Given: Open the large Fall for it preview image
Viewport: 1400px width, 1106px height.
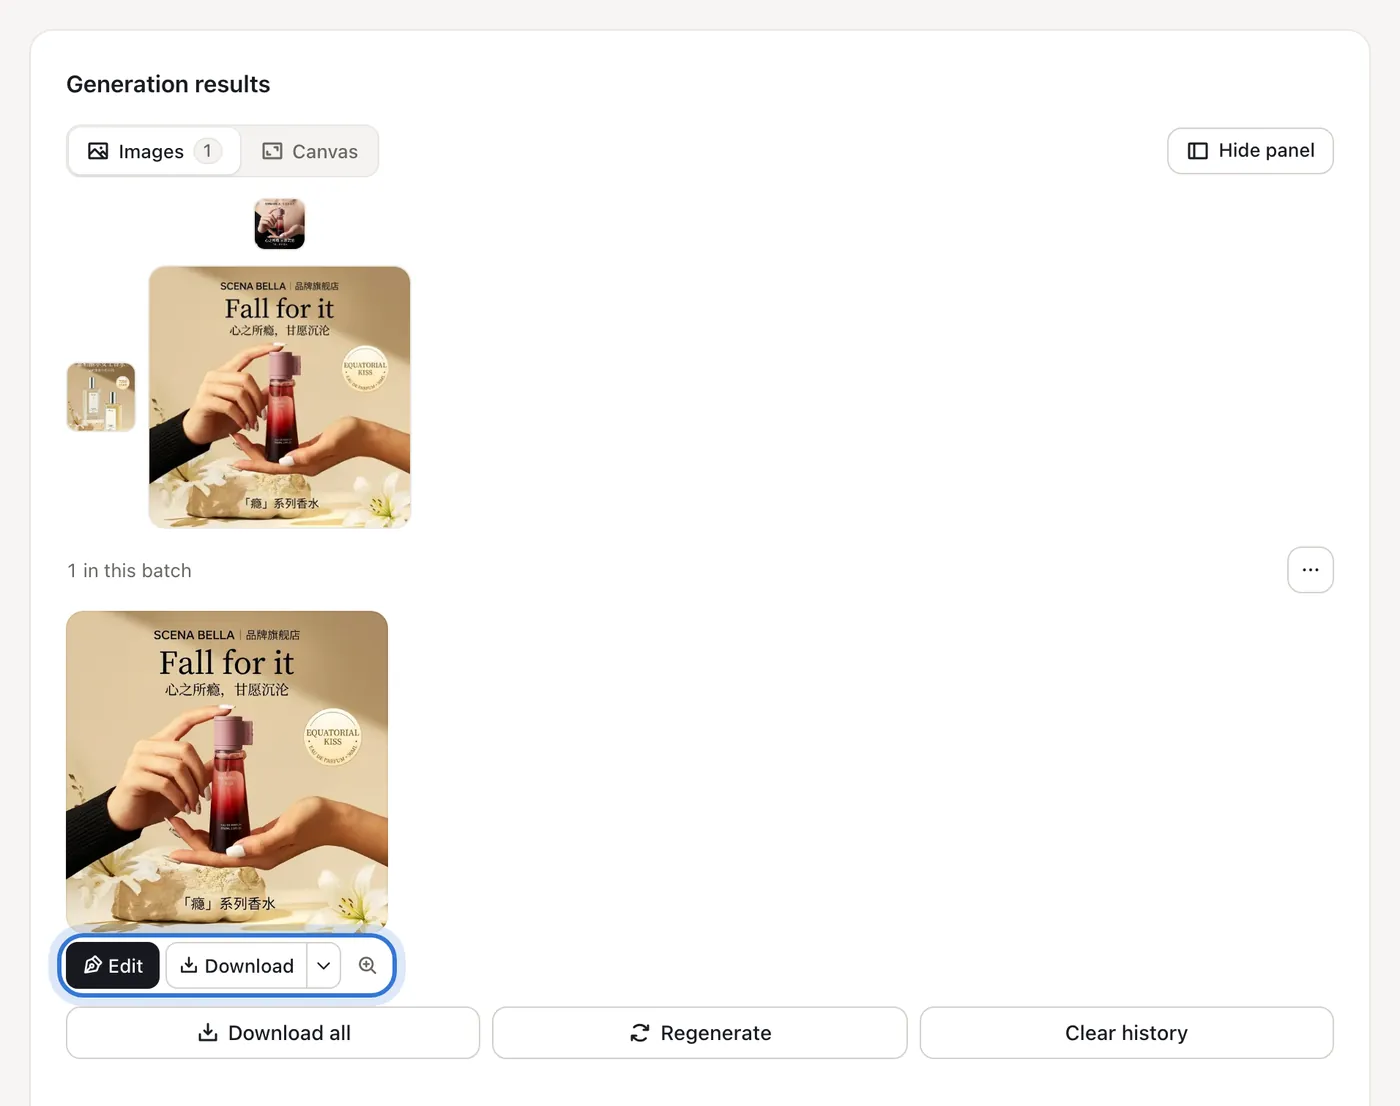Looking at the screenshot, I should click(x=280, y=397).
